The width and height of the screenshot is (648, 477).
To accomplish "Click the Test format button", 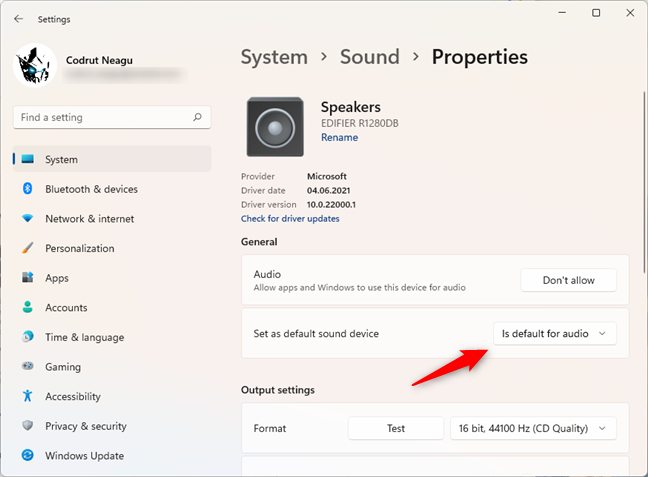I will tap(396, 428).
